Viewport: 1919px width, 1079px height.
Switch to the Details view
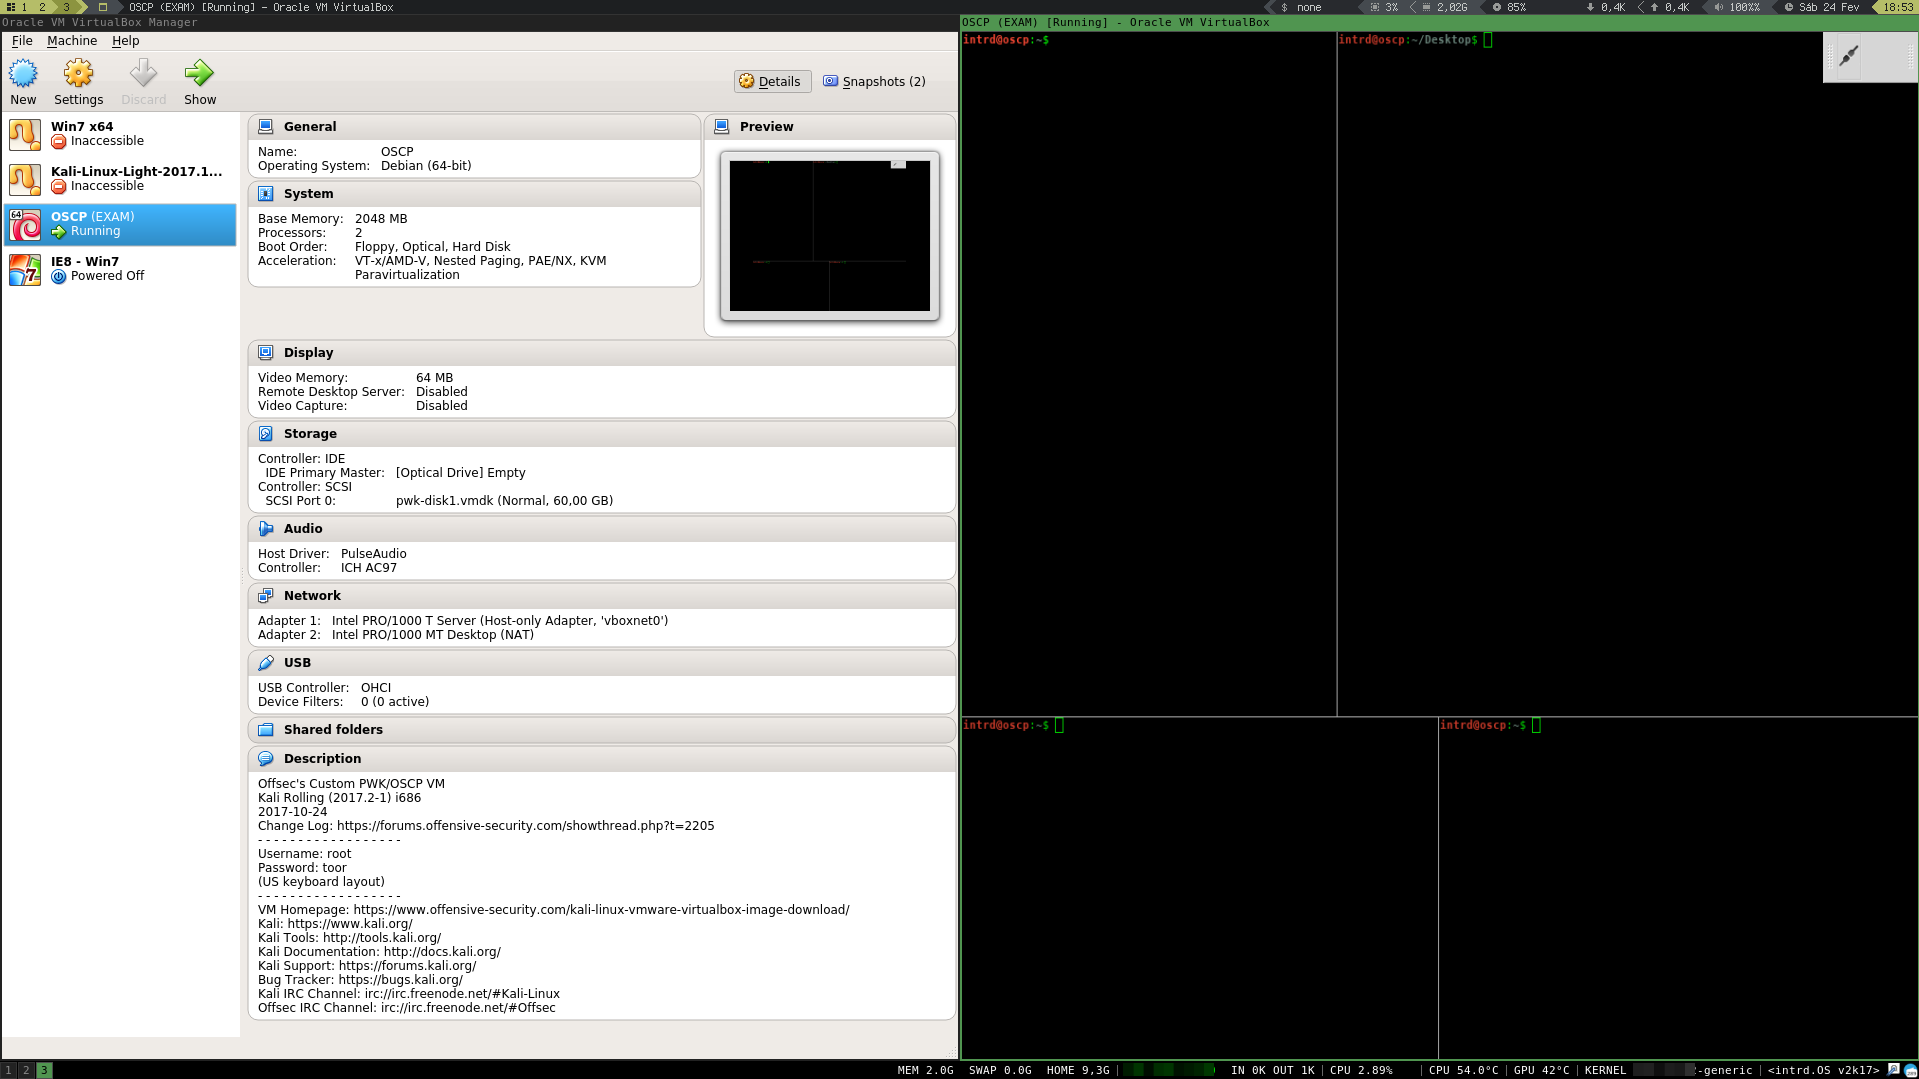[772, 82]
